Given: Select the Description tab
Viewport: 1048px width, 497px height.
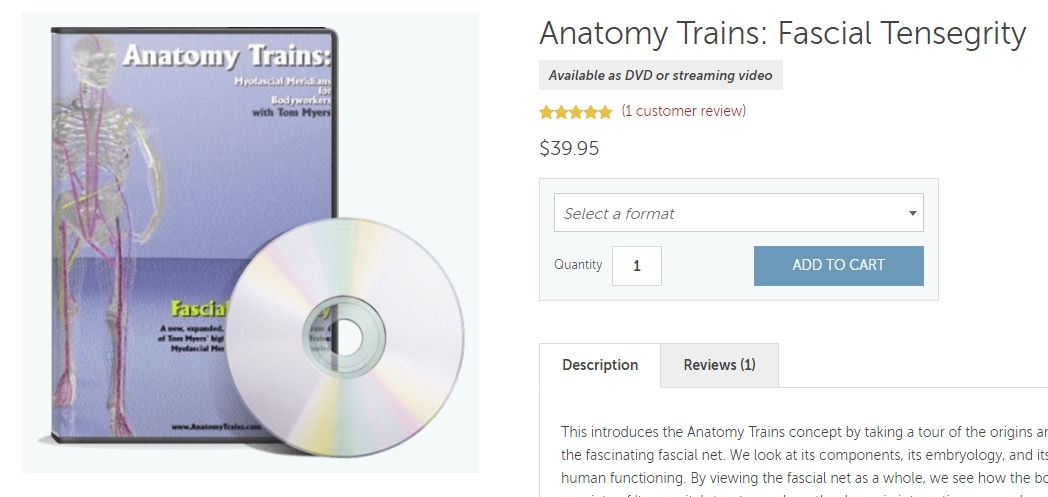Looking at the screenshot, I should (x=600, y=365).
